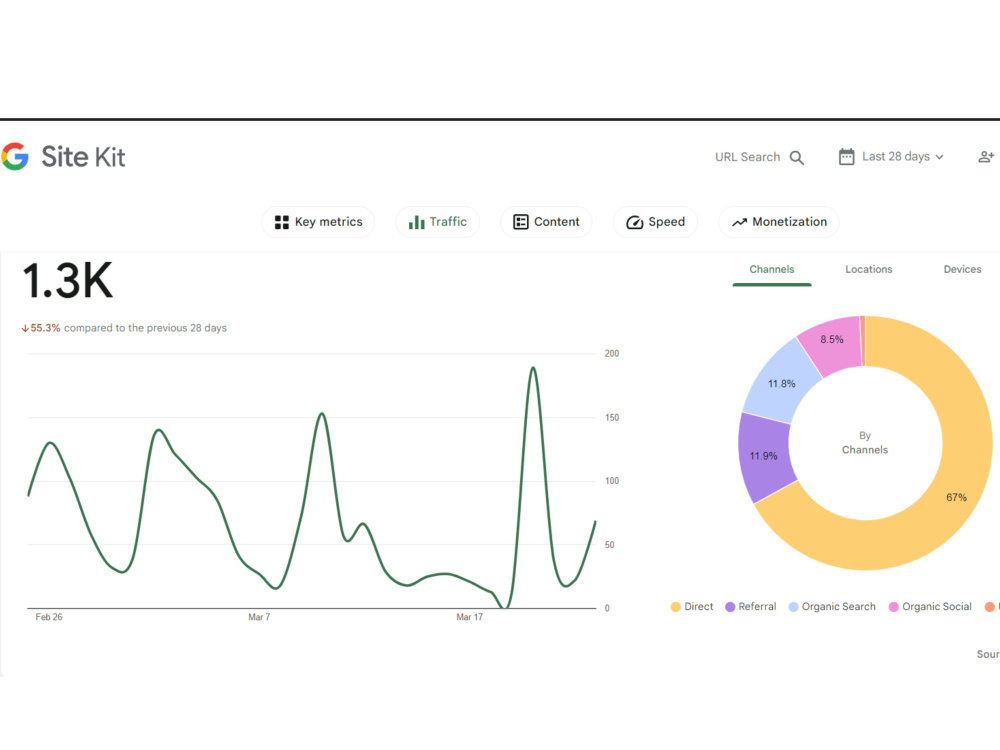Click the Site Kit title

pos(83,157)
